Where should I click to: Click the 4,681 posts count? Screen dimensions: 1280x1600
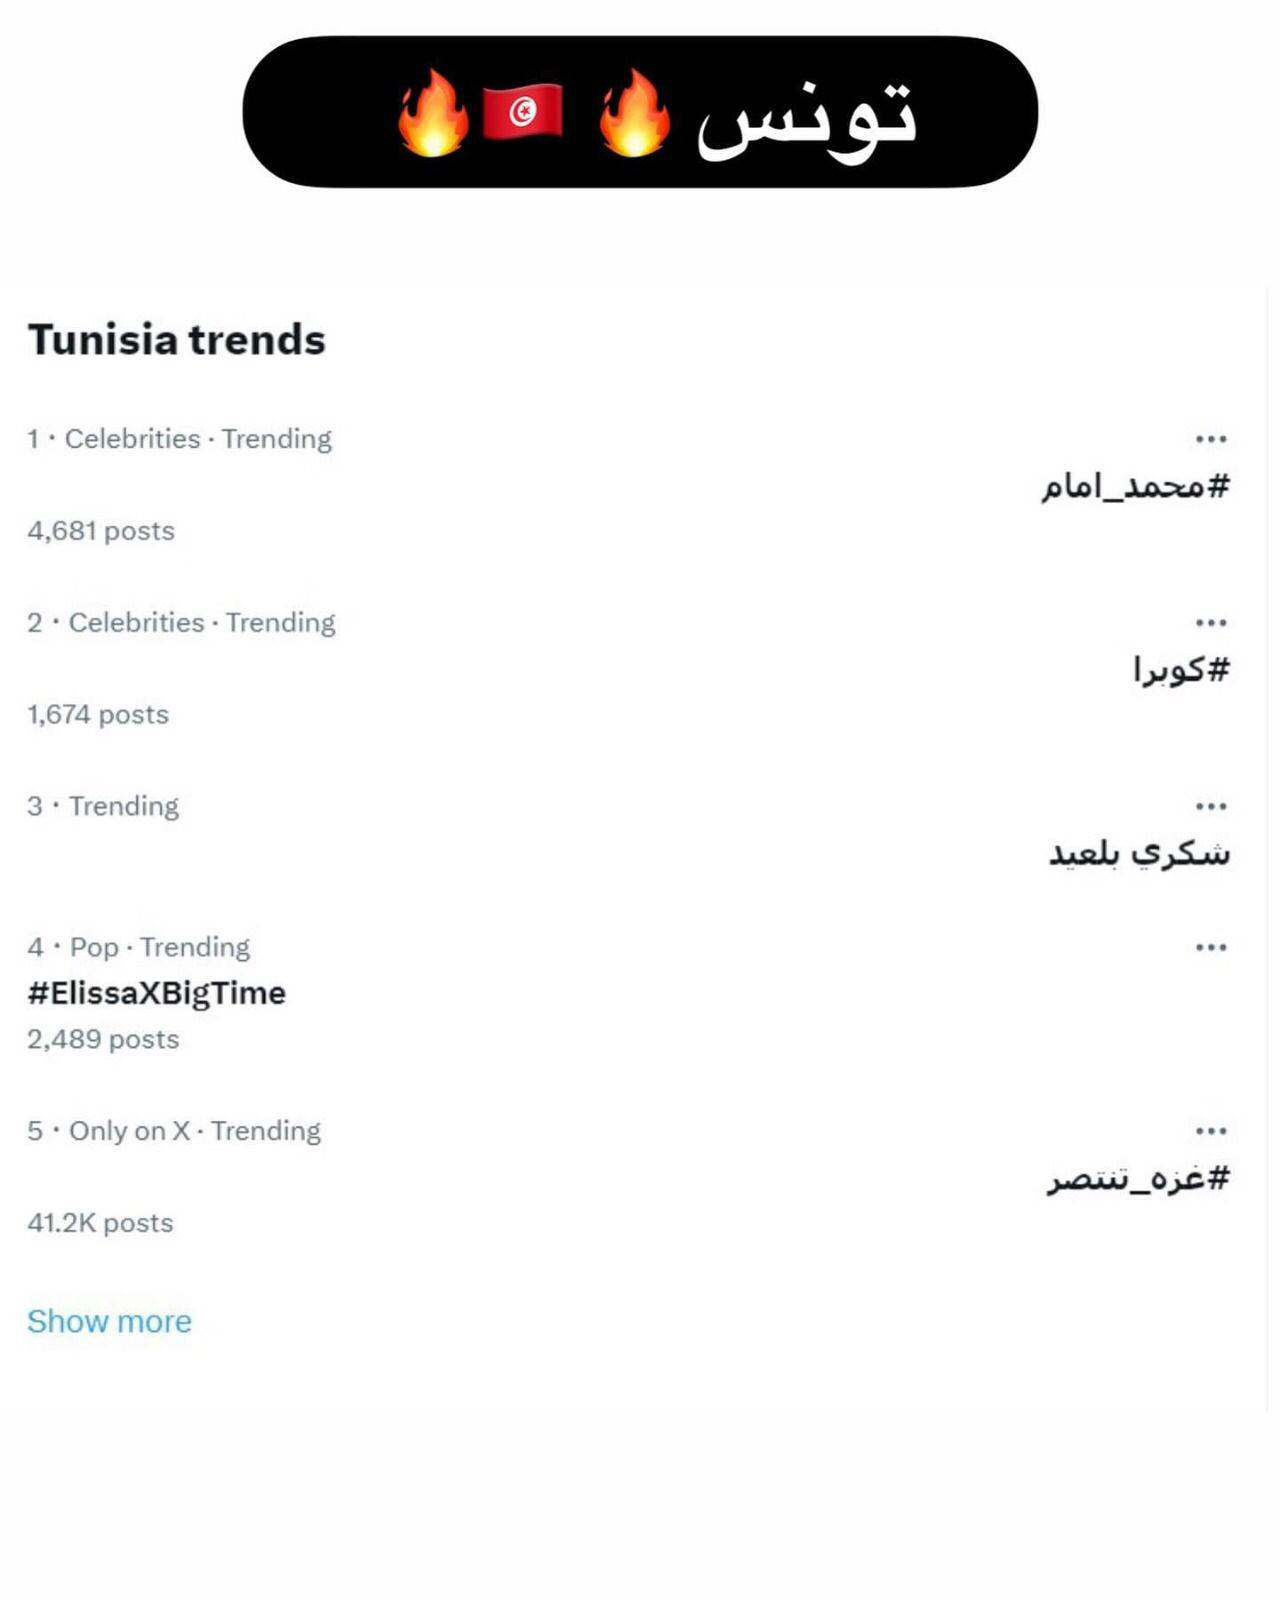tap(101, 531)
